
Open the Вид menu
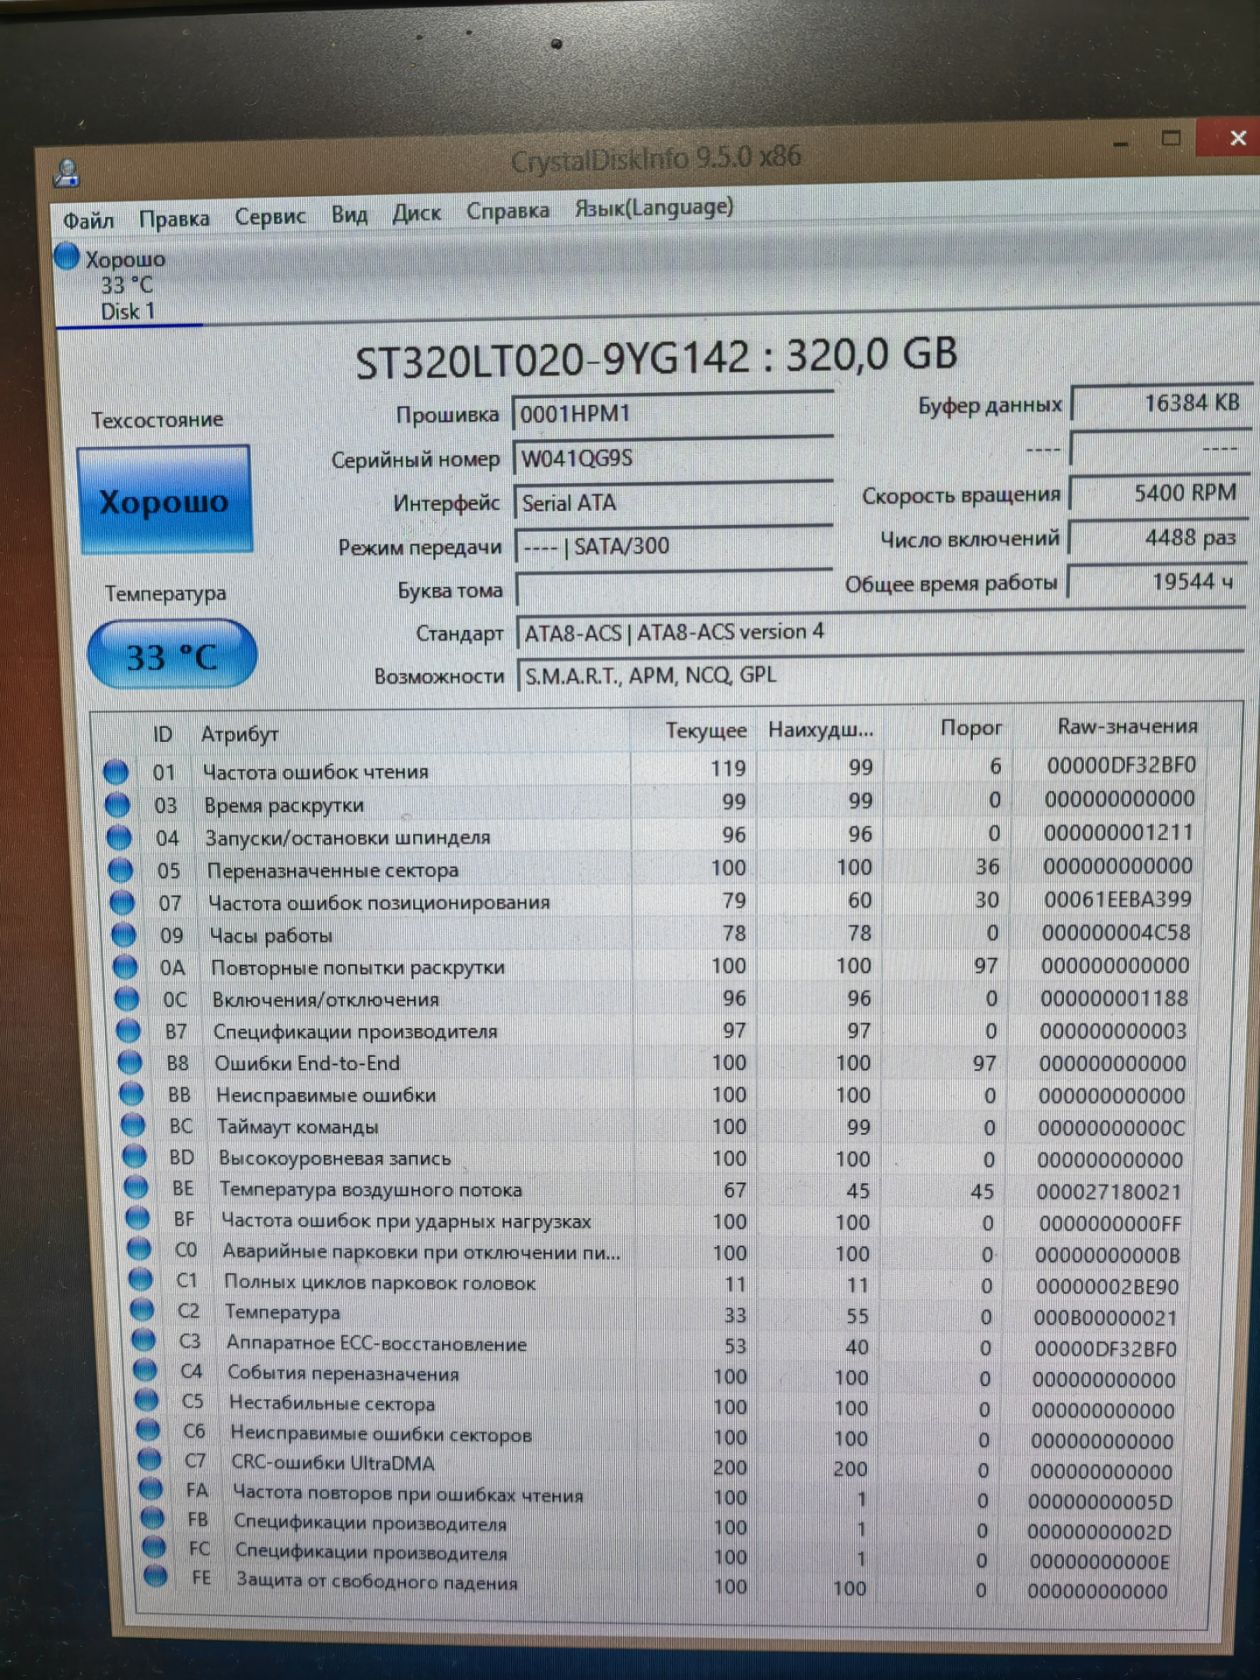coord(349,214)
